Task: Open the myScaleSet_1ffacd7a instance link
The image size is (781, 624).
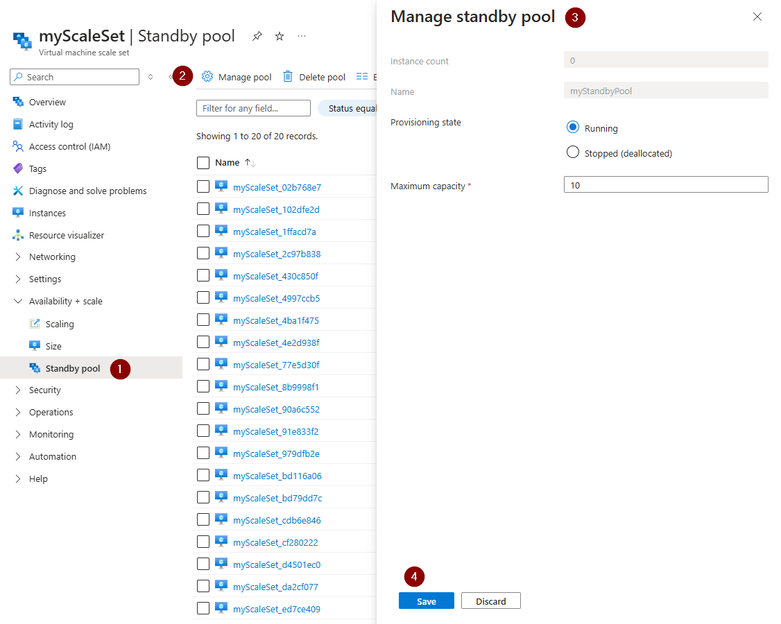Action: (274, 232)
